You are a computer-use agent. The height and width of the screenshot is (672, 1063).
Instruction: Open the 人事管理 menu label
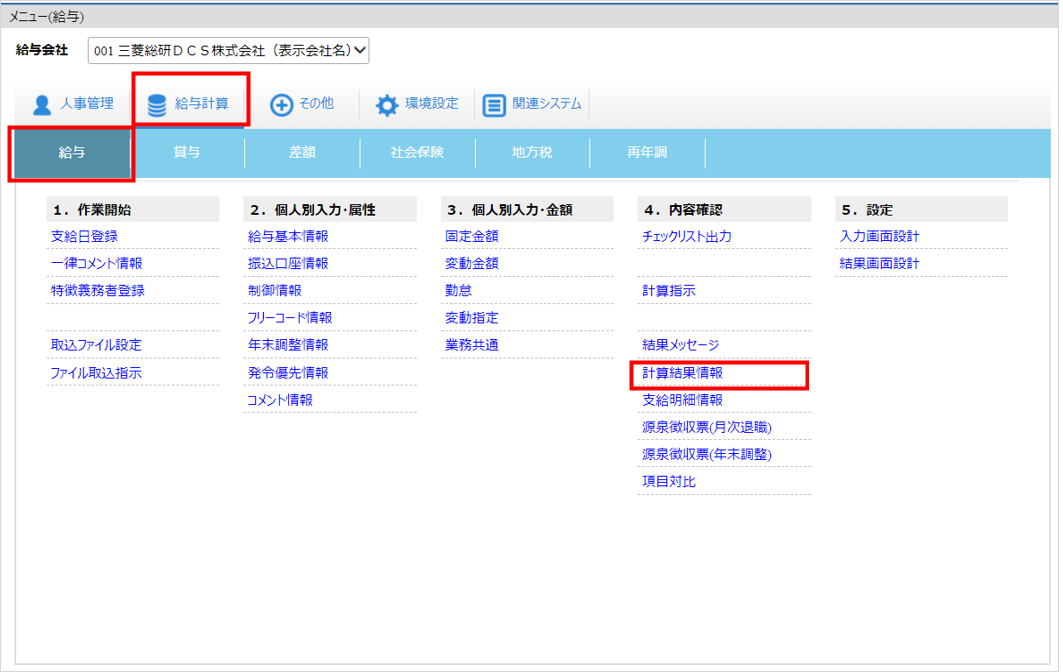[x=87, y=103]
